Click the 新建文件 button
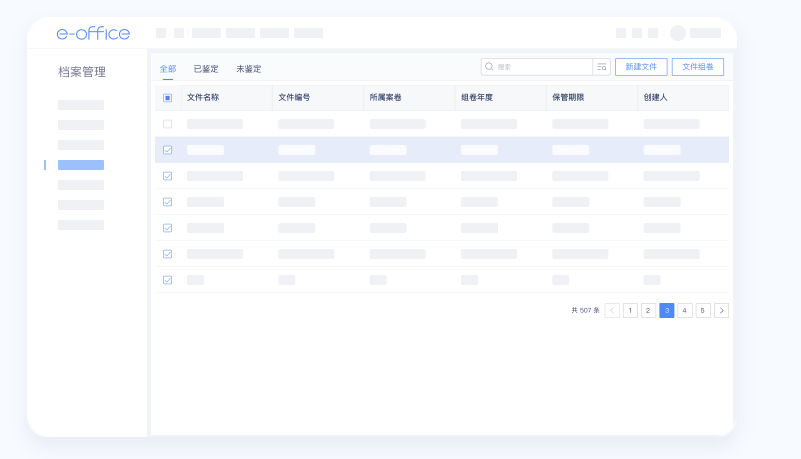Viewport: 801px width, 459px height. point(641,67)
